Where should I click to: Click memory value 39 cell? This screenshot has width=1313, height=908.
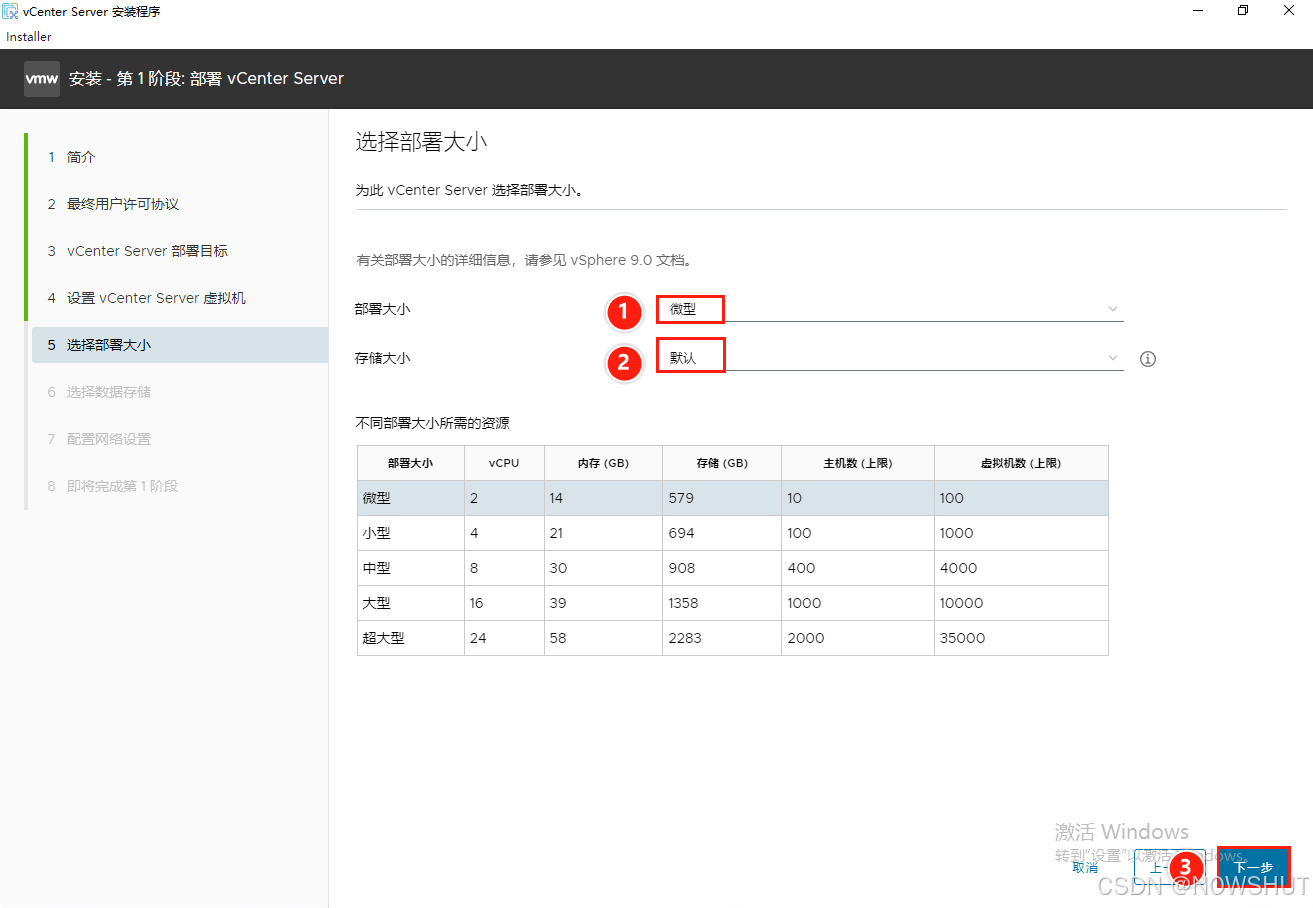603,603
